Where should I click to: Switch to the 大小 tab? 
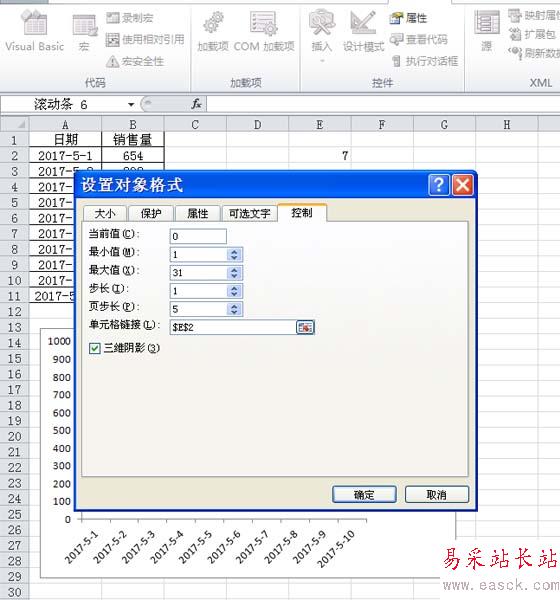pyautogui.click(x=105, y=213)
